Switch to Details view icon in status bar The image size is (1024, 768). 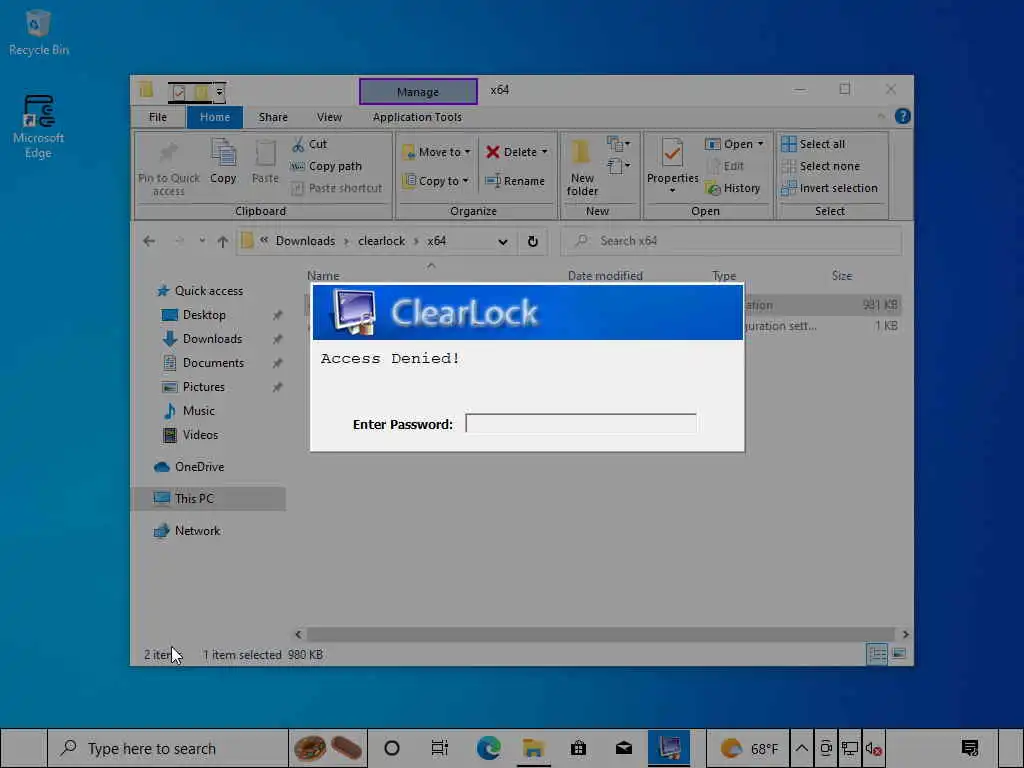click(x=876, y=654)
